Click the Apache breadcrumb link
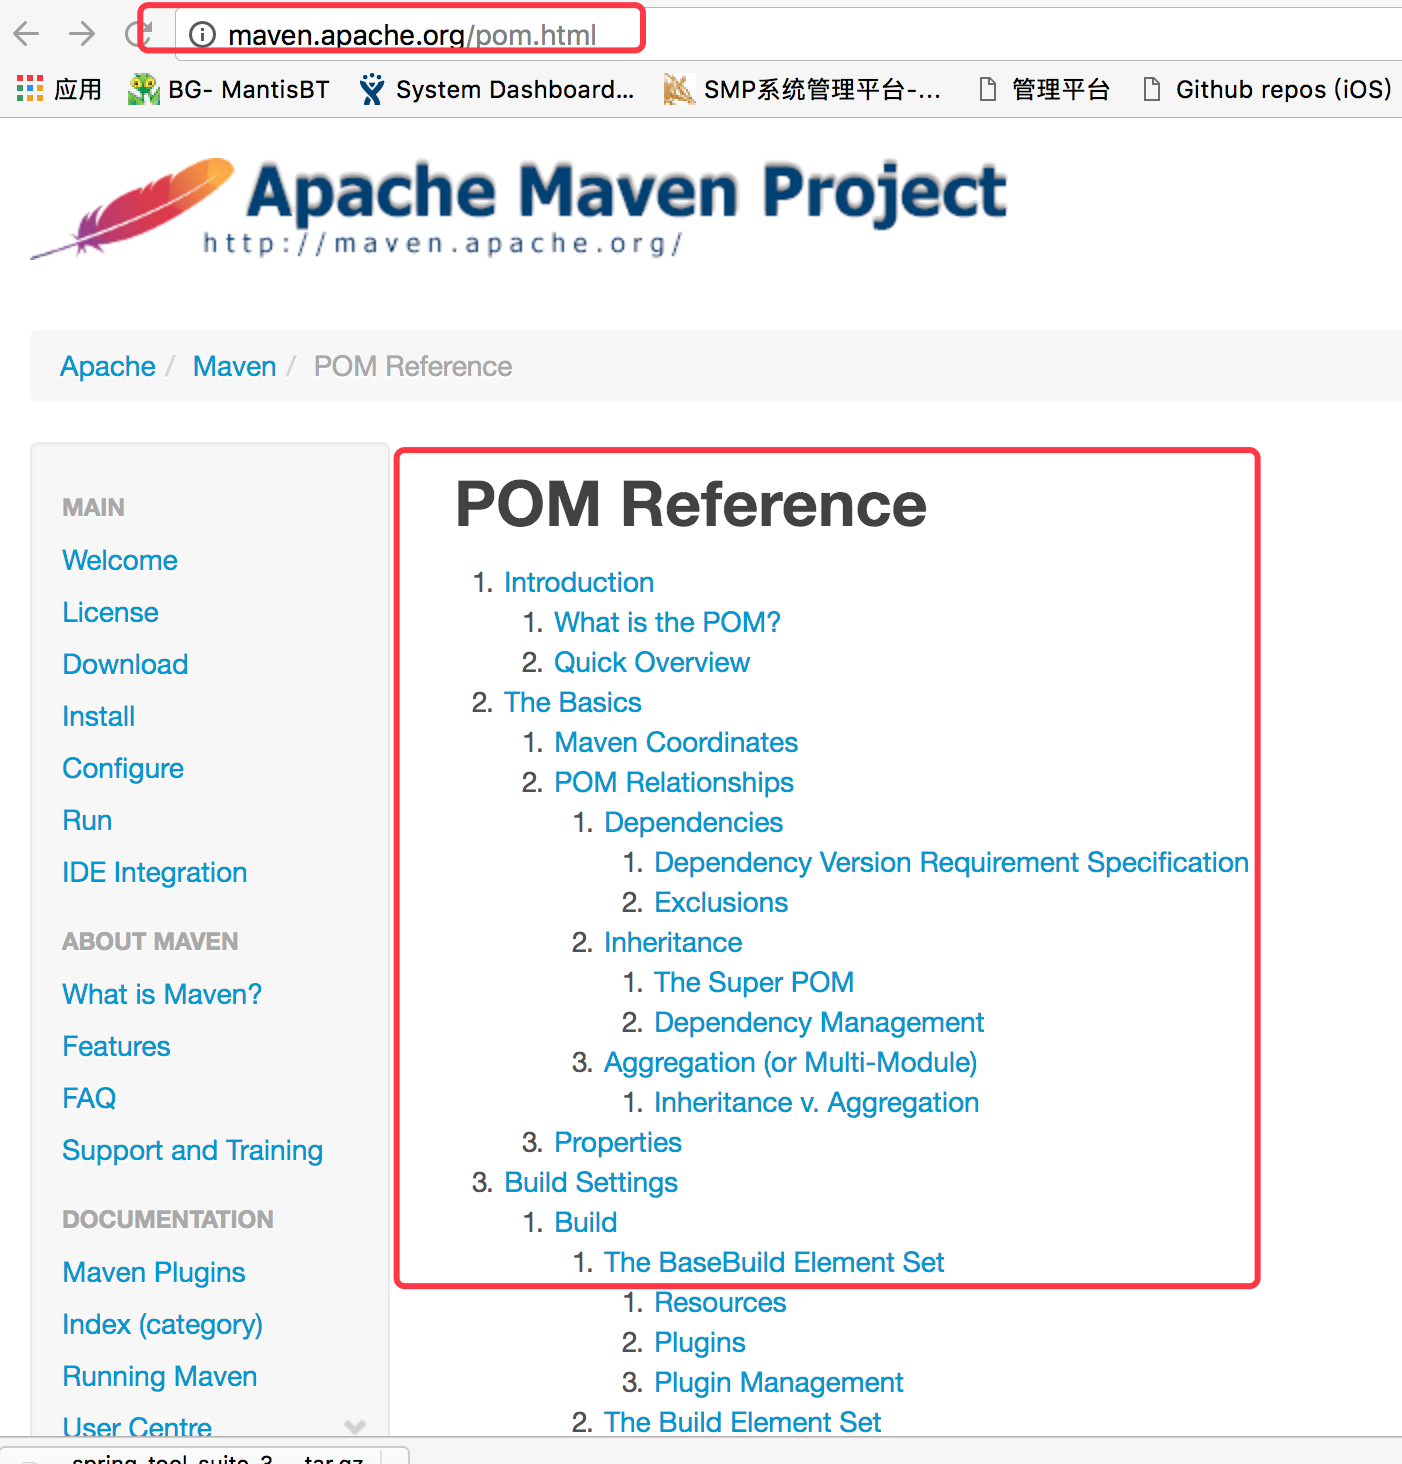The image size is (1402, 1464). (x=108, y=366)
